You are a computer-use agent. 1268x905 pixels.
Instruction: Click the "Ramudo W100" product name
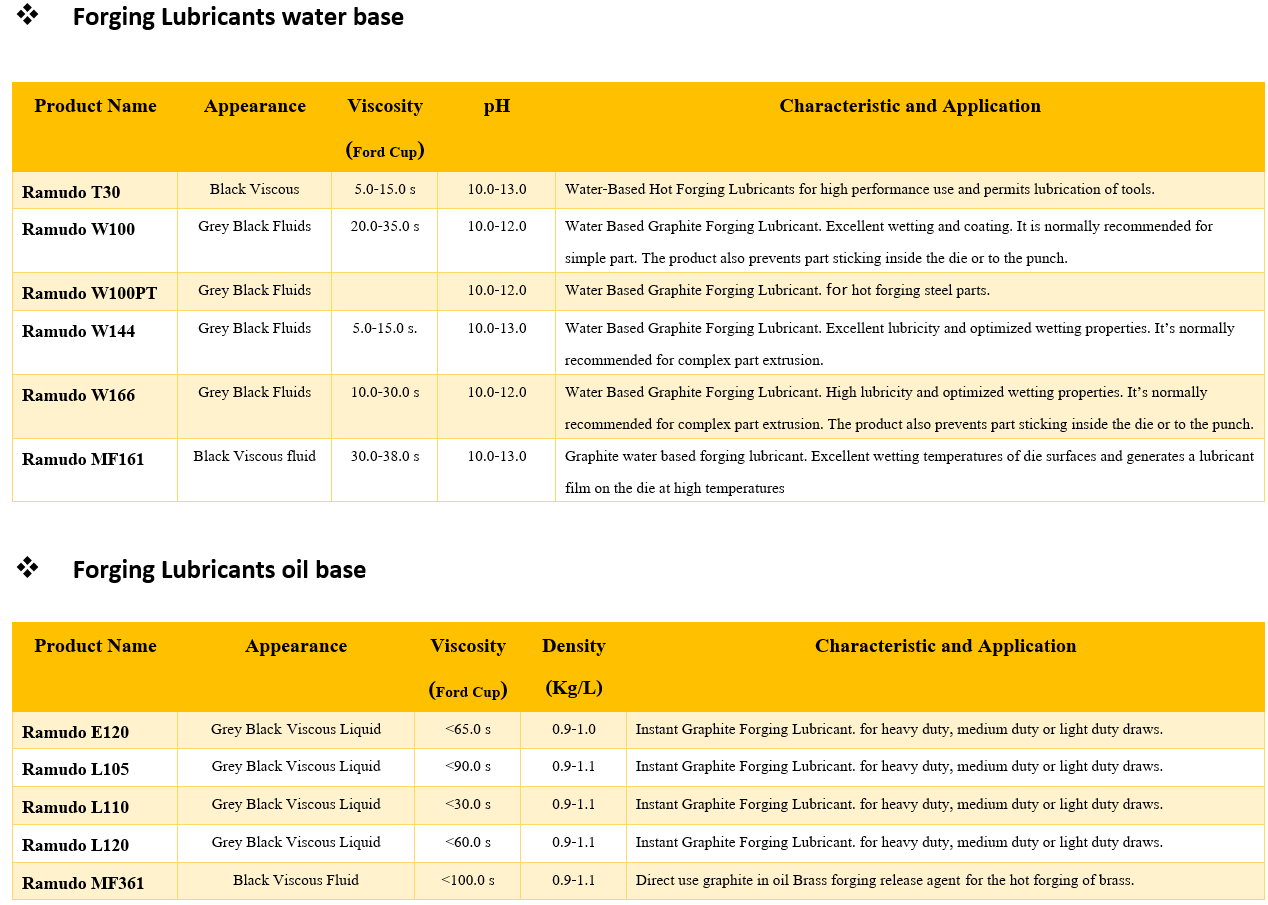coord(78,229)
